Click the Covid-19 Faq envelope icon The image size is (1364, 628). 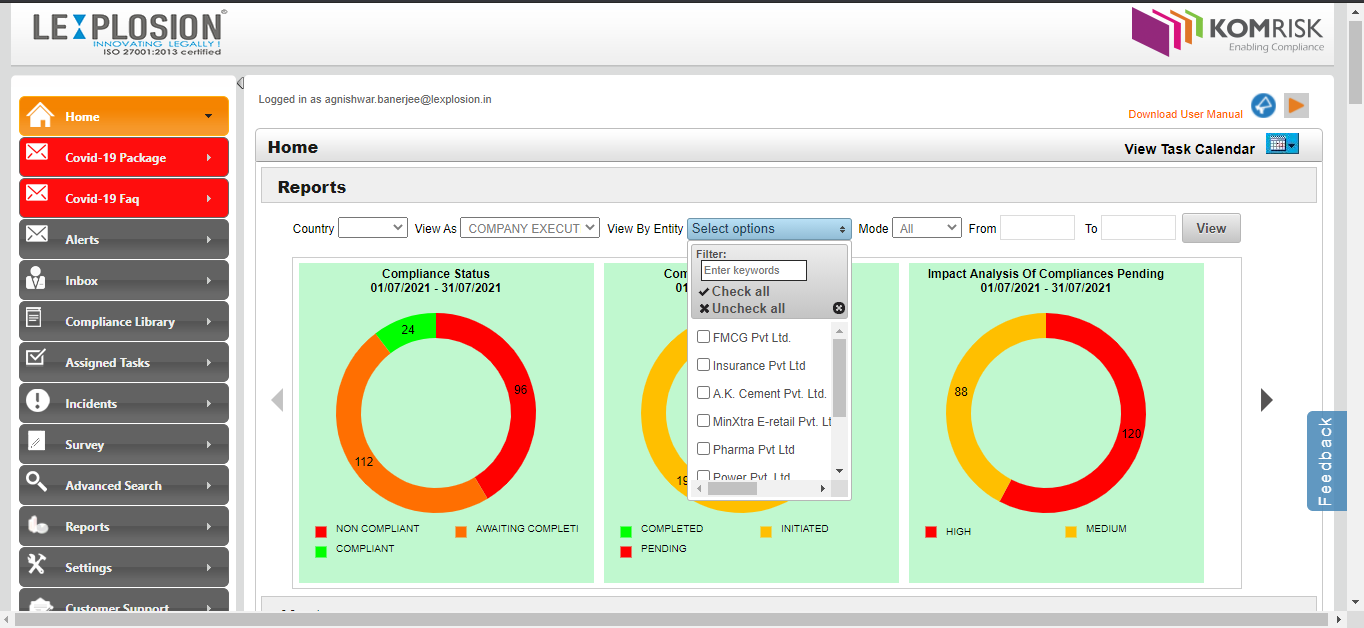click(x=38, y=194)
